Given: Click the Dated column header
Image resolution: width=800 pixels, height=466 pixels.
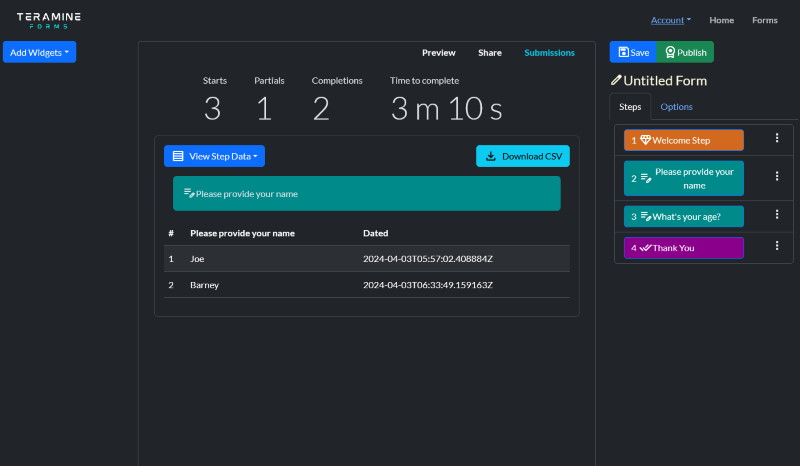Looking at the screenshot, I should click(376, 233).
